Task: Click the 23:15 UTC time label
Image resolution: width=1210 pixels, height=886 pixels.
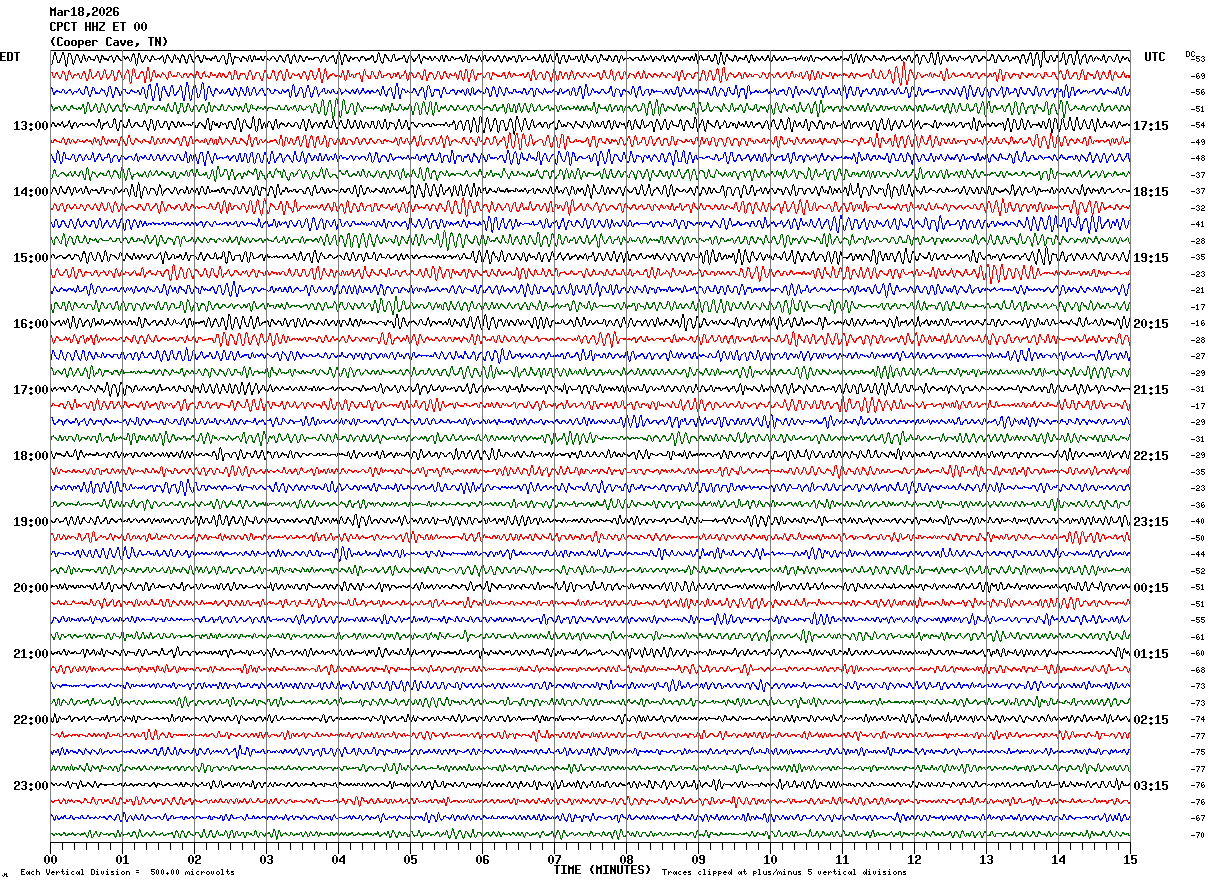Action: point(1151,522)
